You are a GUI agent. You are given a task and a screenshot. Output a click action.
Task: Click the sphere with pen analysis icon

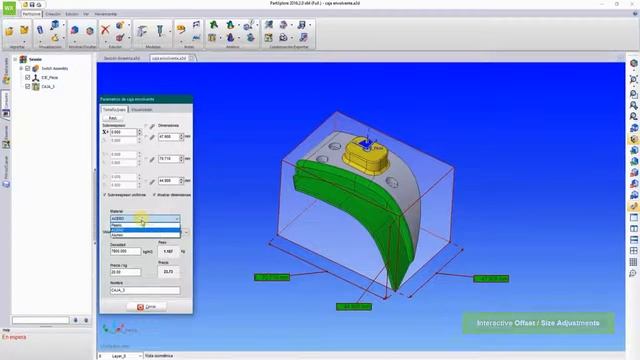click(249, 25)
